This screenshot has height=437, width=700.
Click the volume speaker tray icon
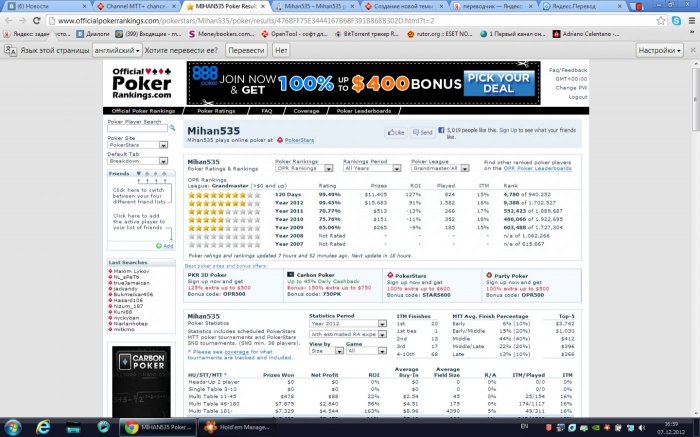coord(642,428)
